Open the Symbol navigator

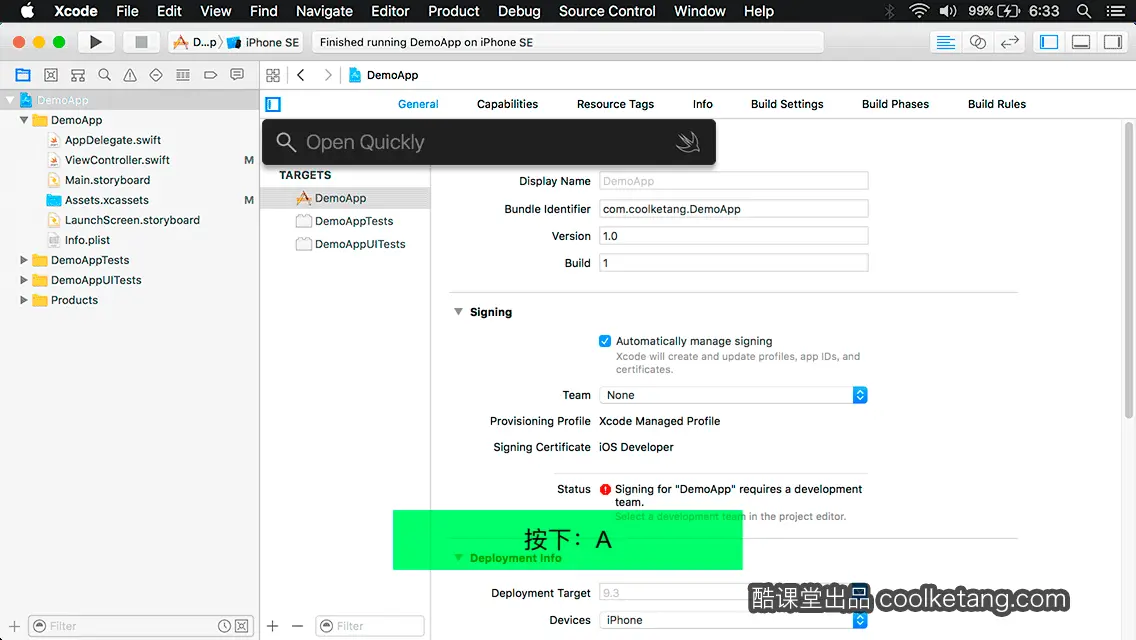click(78, 75)
